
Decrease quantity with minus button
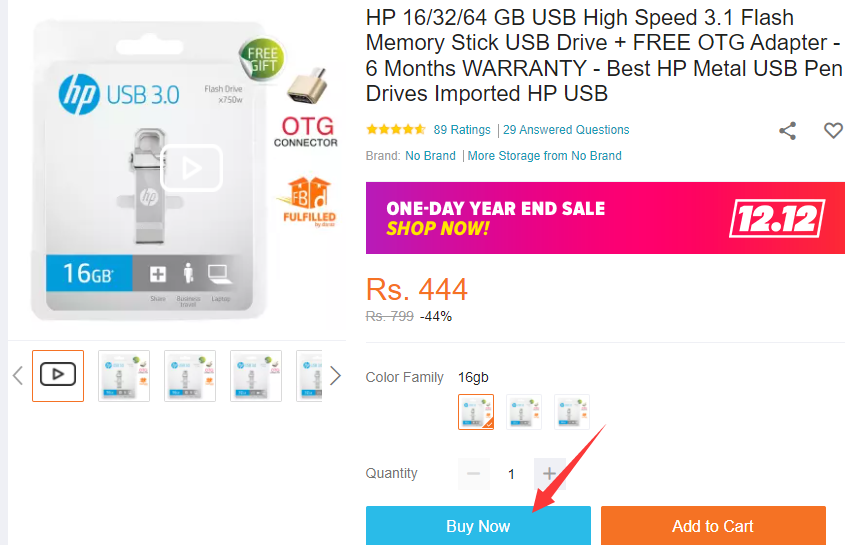(x=474, y=473)
